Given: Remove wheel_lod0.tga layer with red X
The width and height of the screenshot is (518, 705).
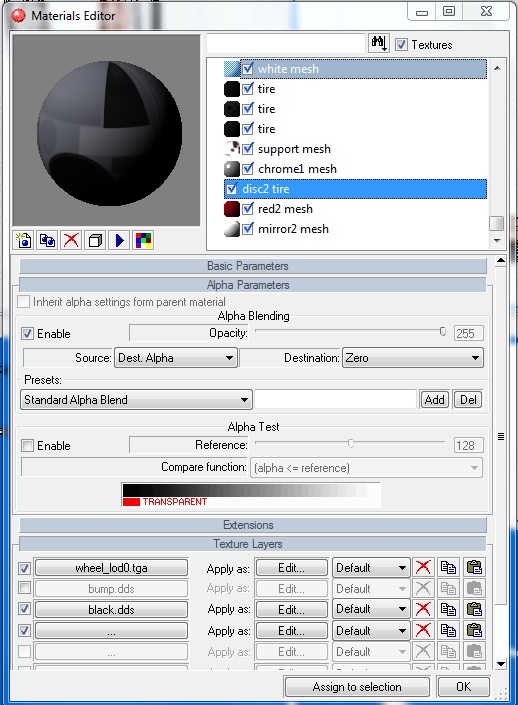Looking at the screenshot, I should (x=423, y=567).
